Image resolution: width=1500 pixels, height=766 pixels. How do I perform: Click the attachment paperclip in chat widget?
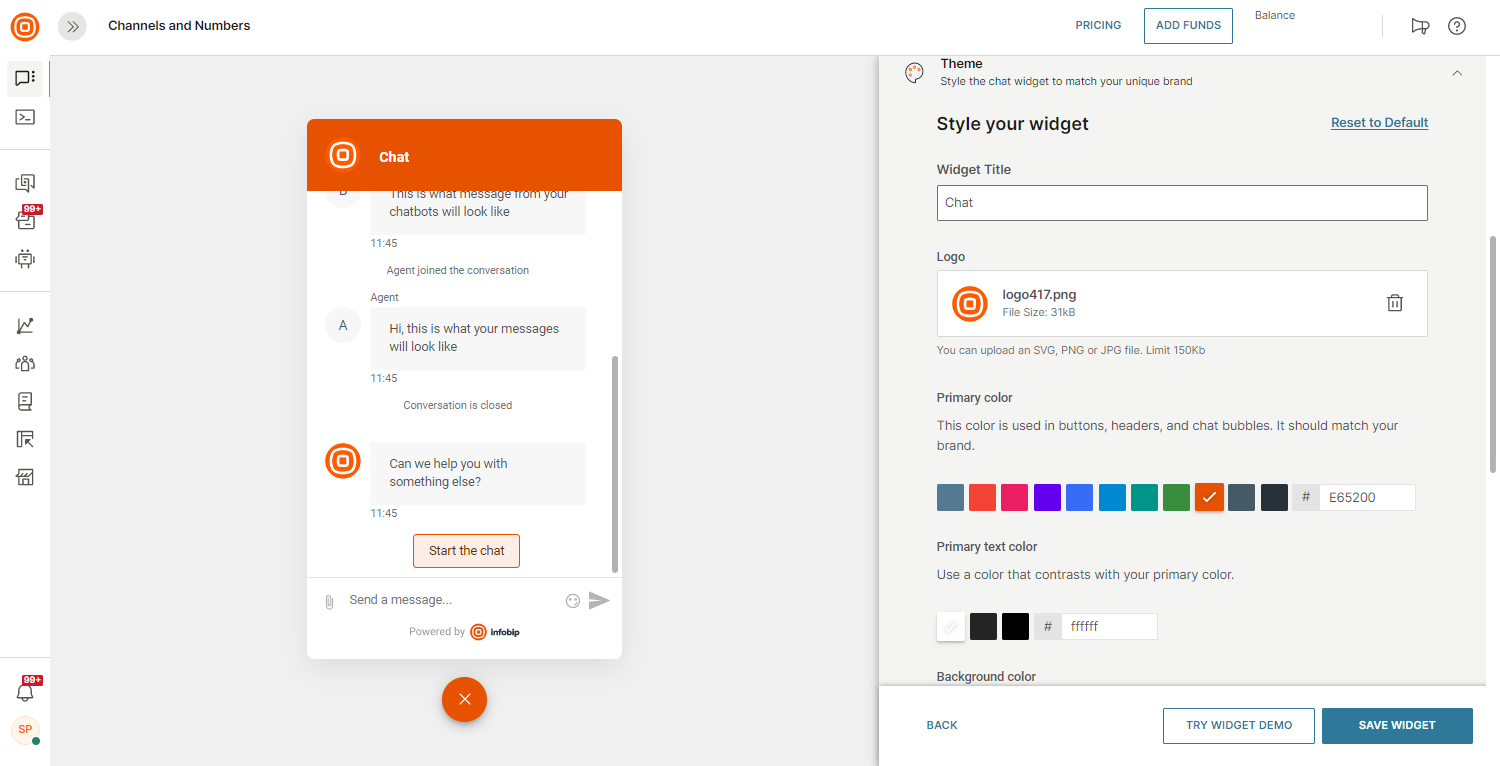[x=329, y=601]
